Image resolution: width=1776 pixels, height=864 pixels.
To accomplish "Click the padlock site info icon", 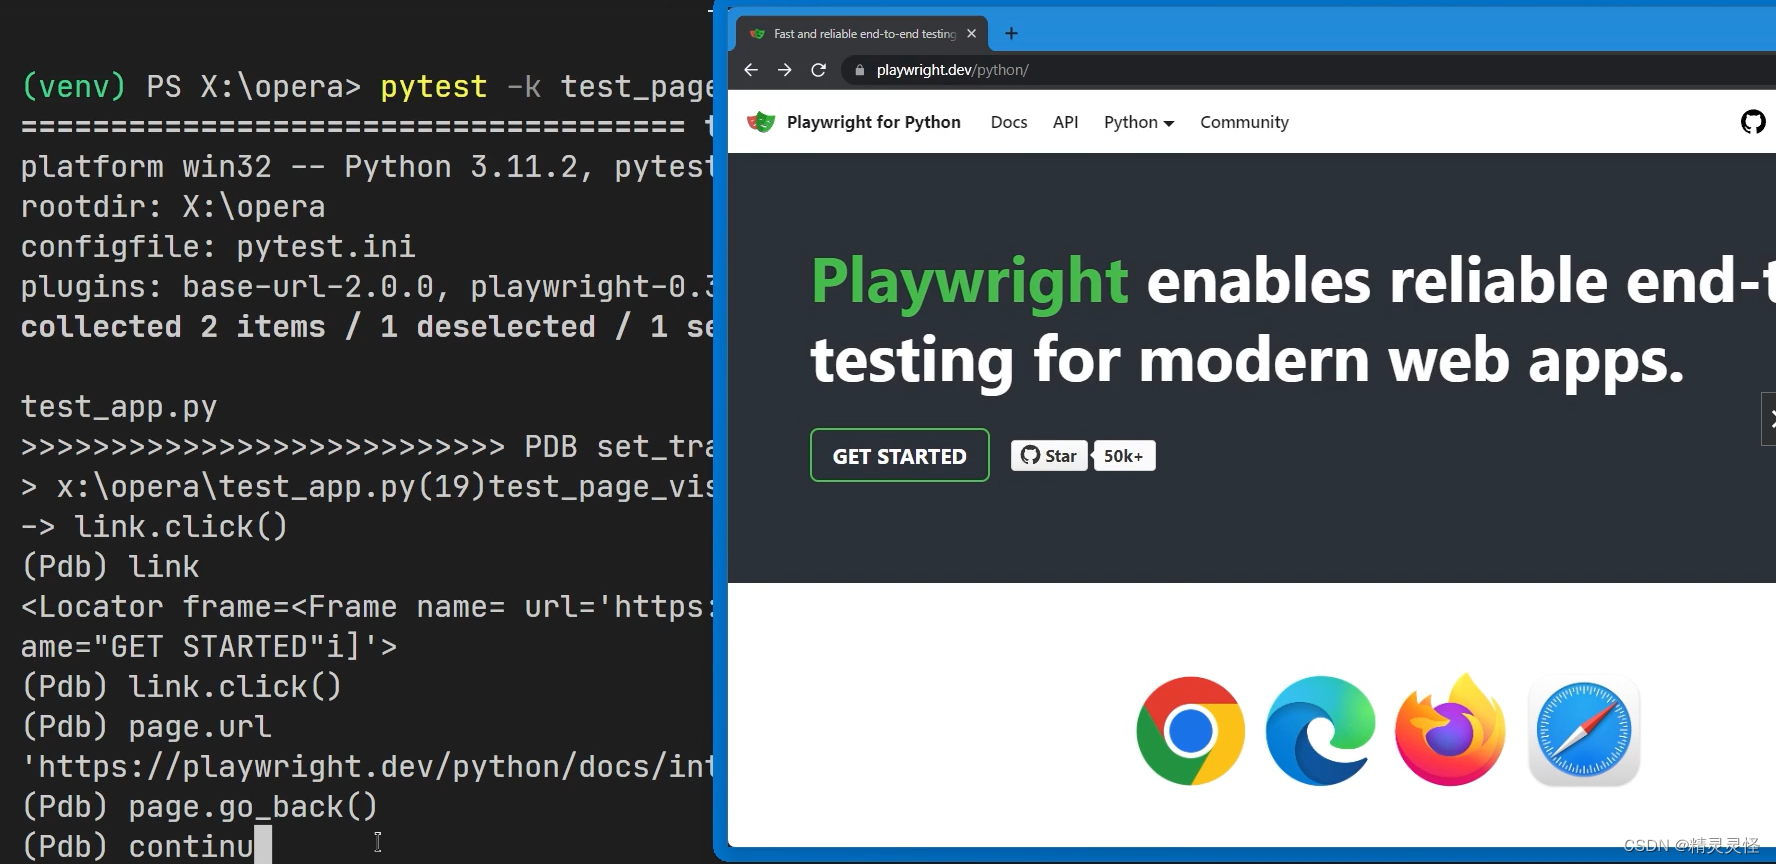I will click(x=859, y=70).
